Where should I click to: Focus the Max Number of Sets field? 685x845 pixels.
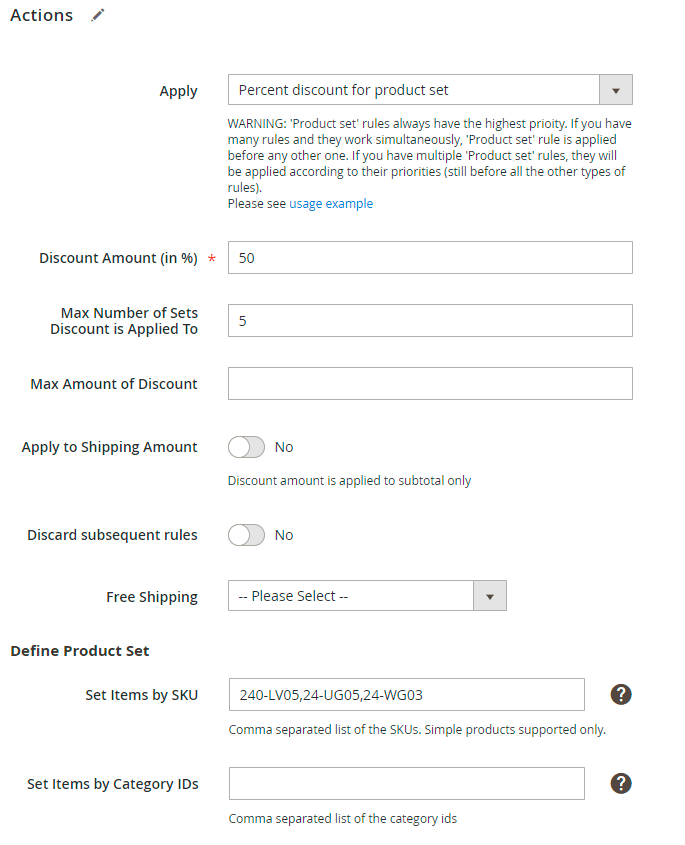pos(430,320)
